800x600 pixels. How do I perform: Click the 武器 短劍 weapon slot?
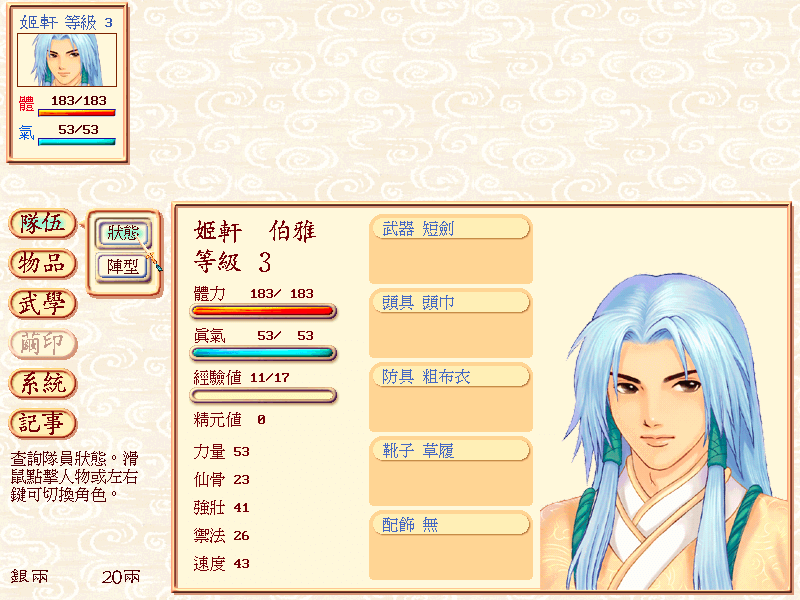click(451, 248)
